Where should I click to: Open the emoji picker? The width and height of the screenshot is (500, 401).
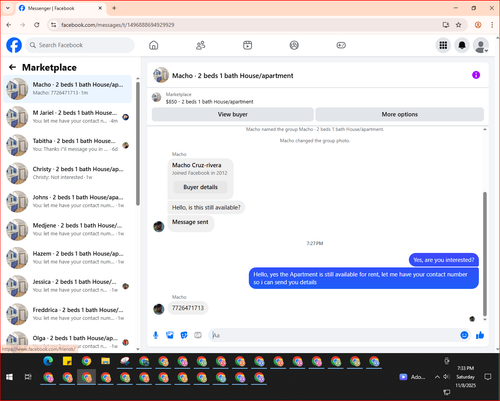click(x=464, y=335)
